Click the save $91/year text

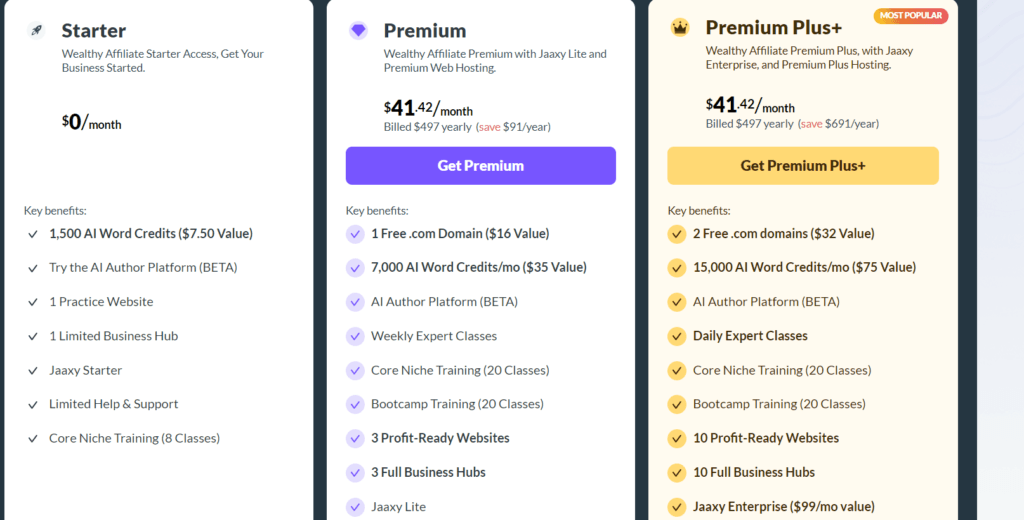click(515, 127)
